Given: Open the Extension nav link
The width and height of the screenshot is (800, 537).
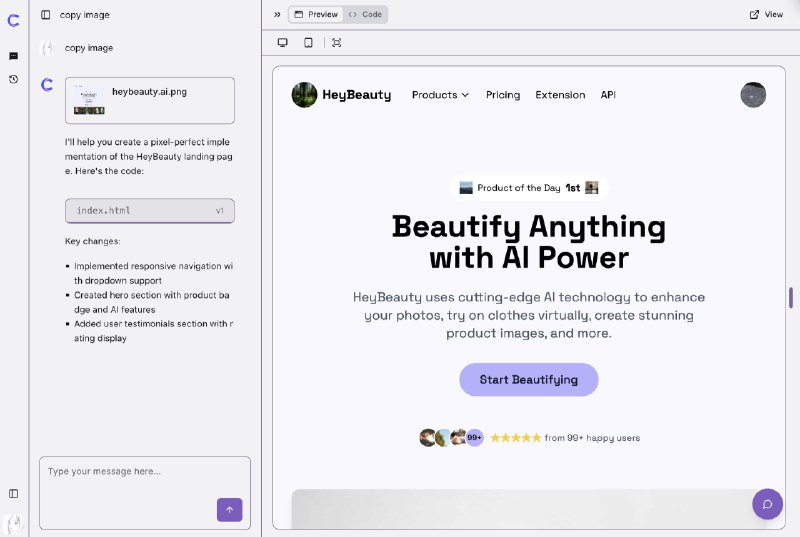Looking at the screenshot, I should click(560, 95).
